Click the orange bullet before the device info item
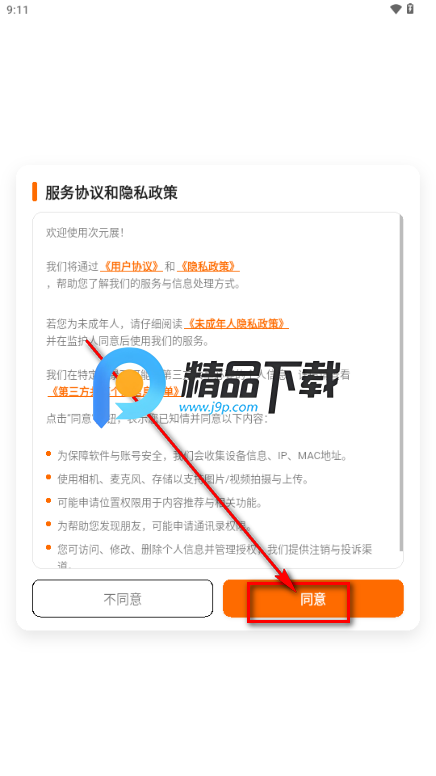Screen dimensions: 436x776 point(48,453)
